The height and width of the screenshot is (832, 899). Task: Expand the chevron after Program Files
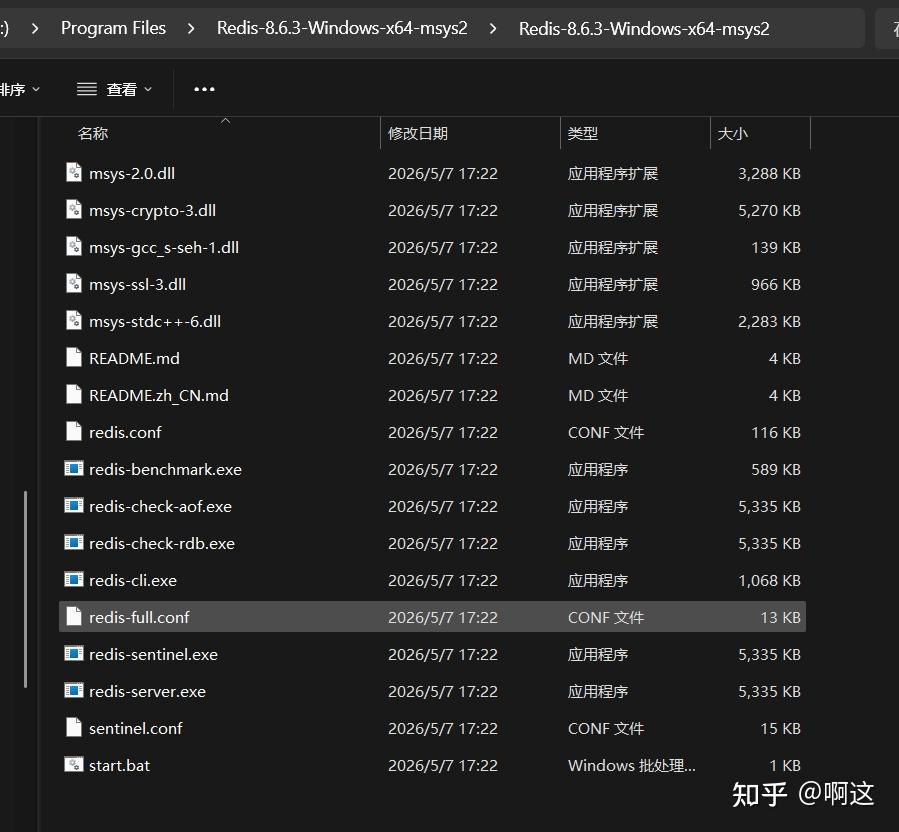[x=191, y=28]
